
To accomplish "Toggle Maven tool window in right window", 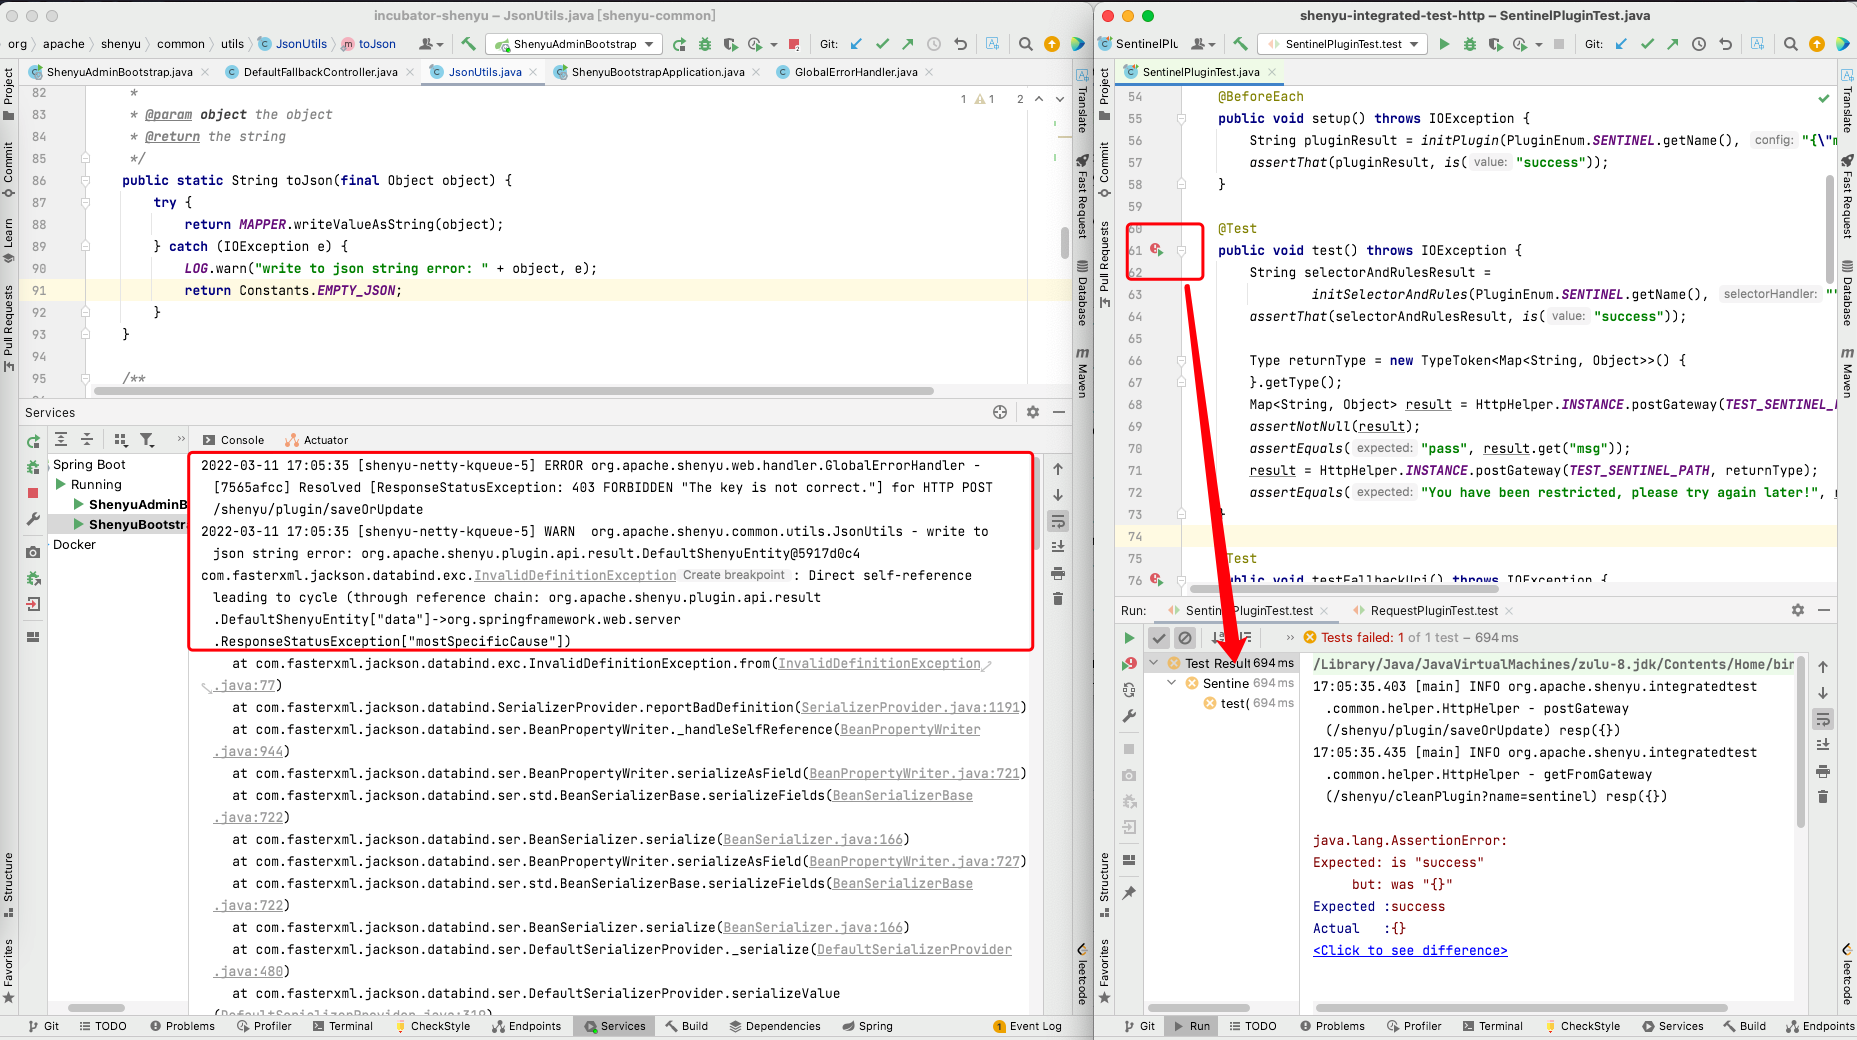I will tap(1847, 373).
